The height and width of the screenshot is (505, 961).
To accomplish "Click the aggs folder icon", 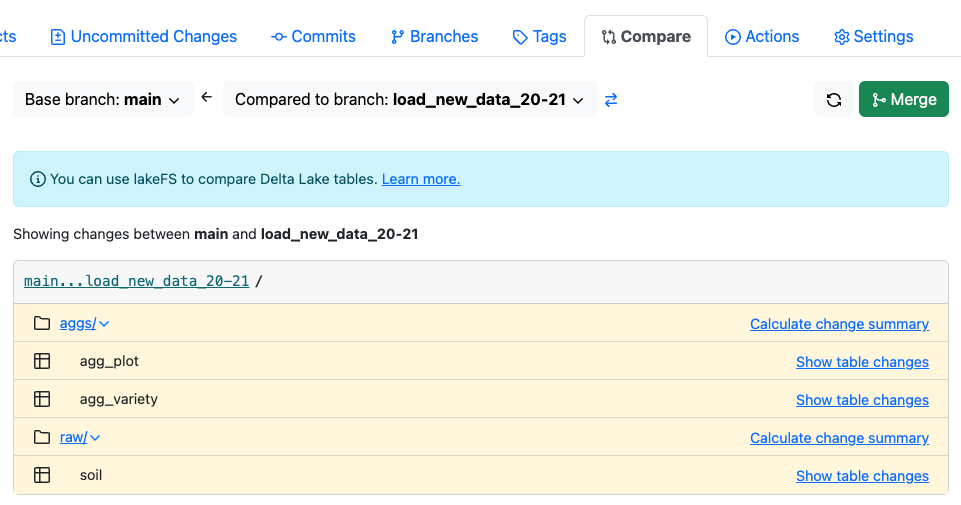I will pos(42,323).
